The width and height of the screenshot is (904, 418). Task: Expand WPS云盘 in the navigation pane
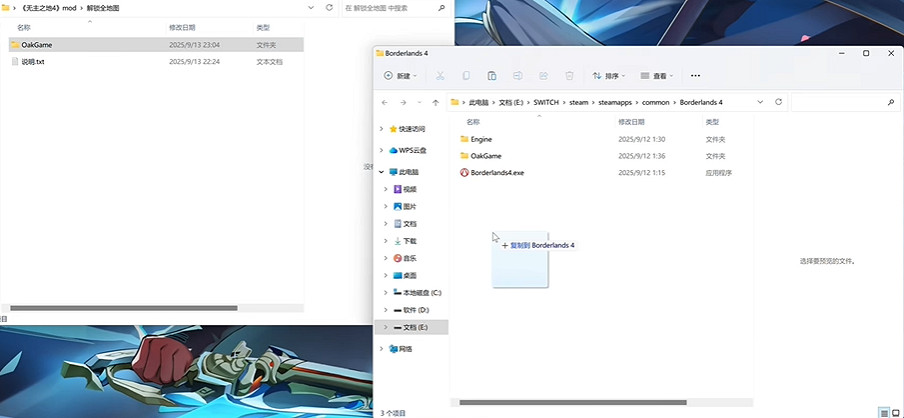(381, 150)
